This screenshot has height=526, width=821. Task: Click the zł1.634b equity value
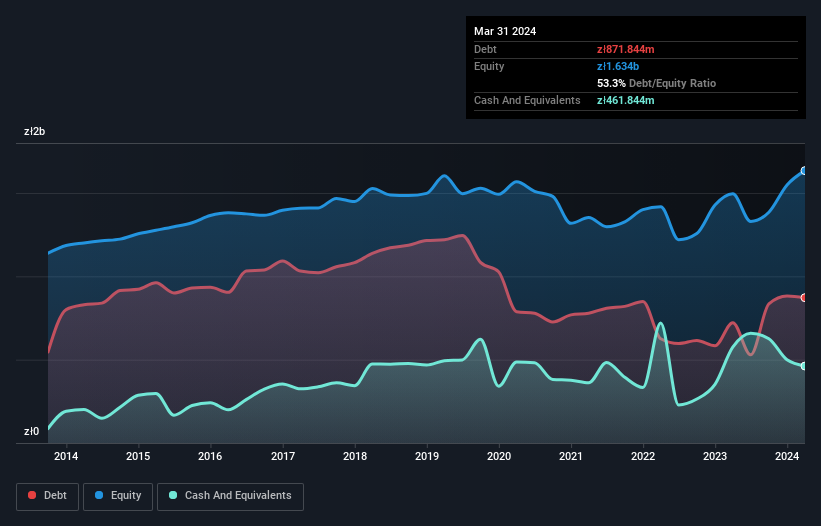tap(618, 66)
